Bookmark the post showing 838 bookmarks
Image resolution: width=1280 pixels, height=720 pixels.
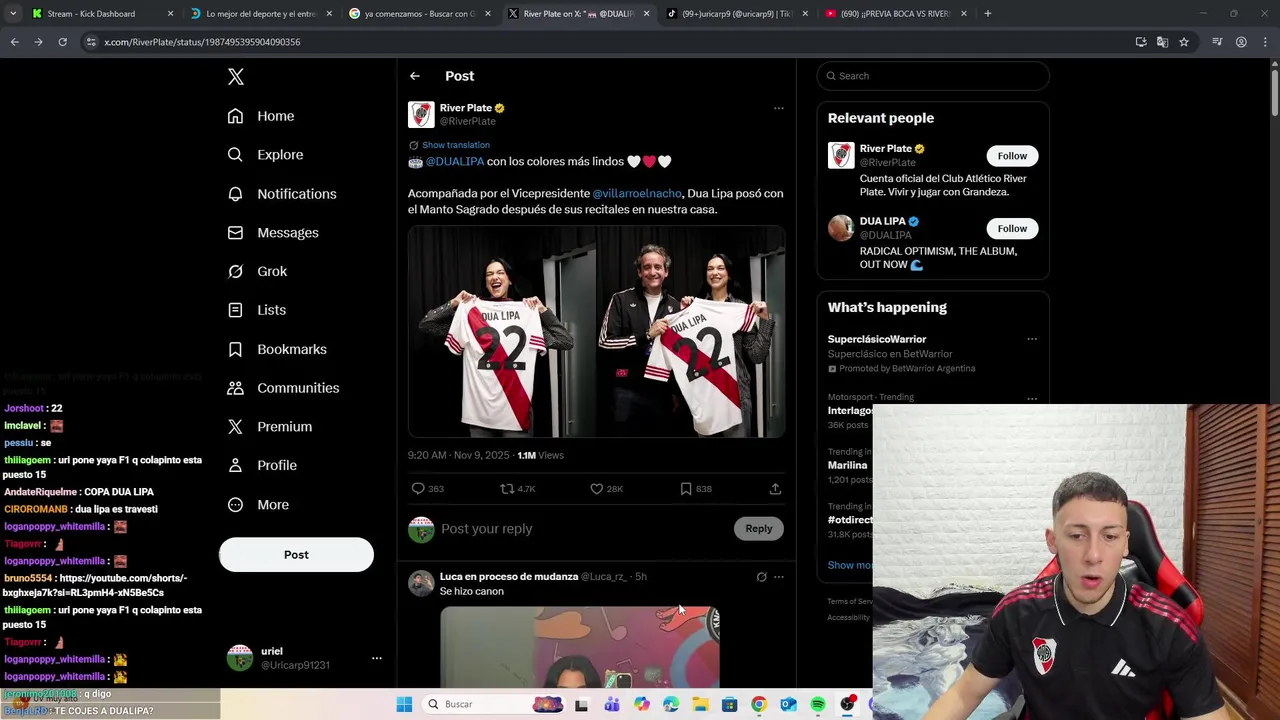(x=696, y=489)
